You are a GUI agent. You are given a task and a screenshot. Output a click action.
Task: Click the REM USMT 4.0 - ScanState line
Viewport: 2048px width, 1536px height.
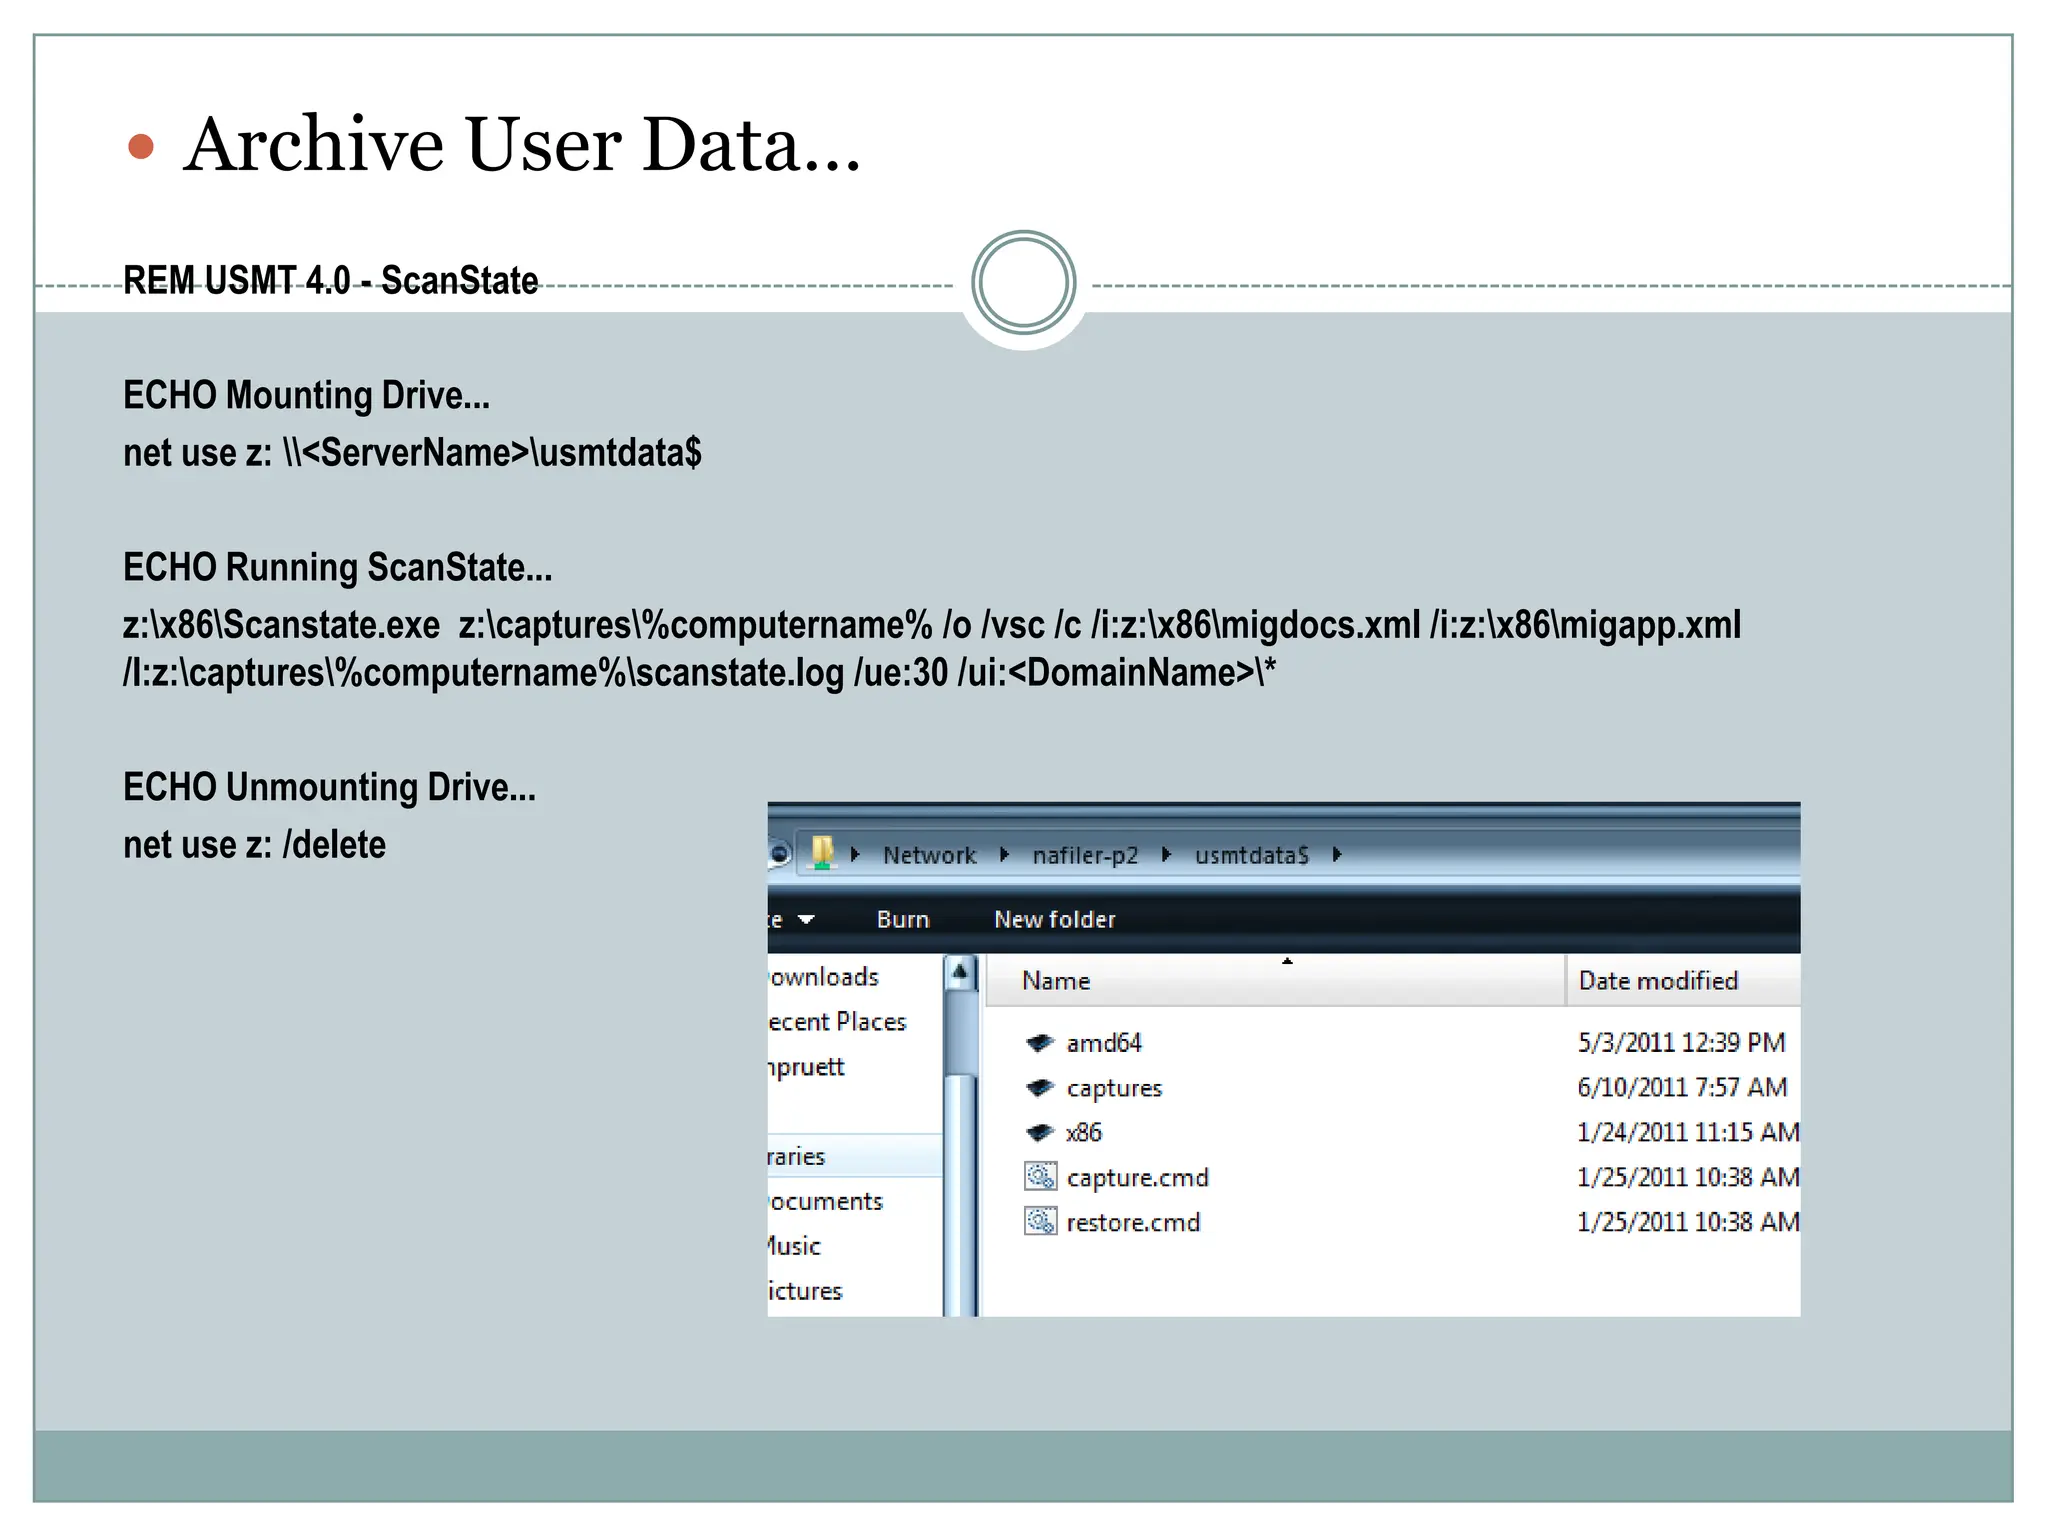tap(331, 281)
